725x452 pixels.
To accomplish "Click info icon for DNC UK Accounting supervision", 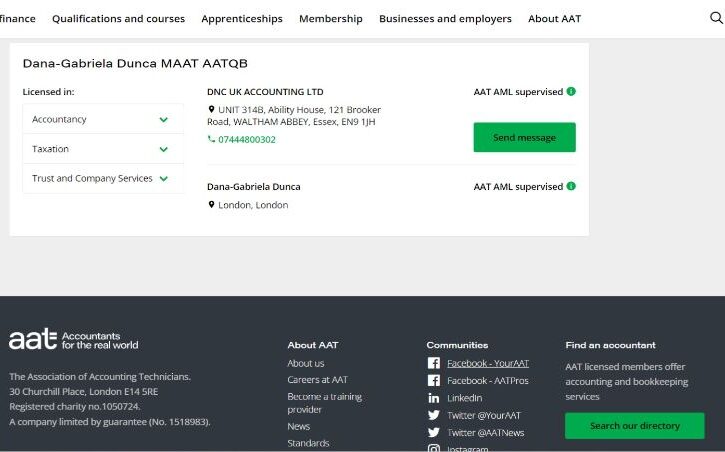I will (x=571, y=92).
